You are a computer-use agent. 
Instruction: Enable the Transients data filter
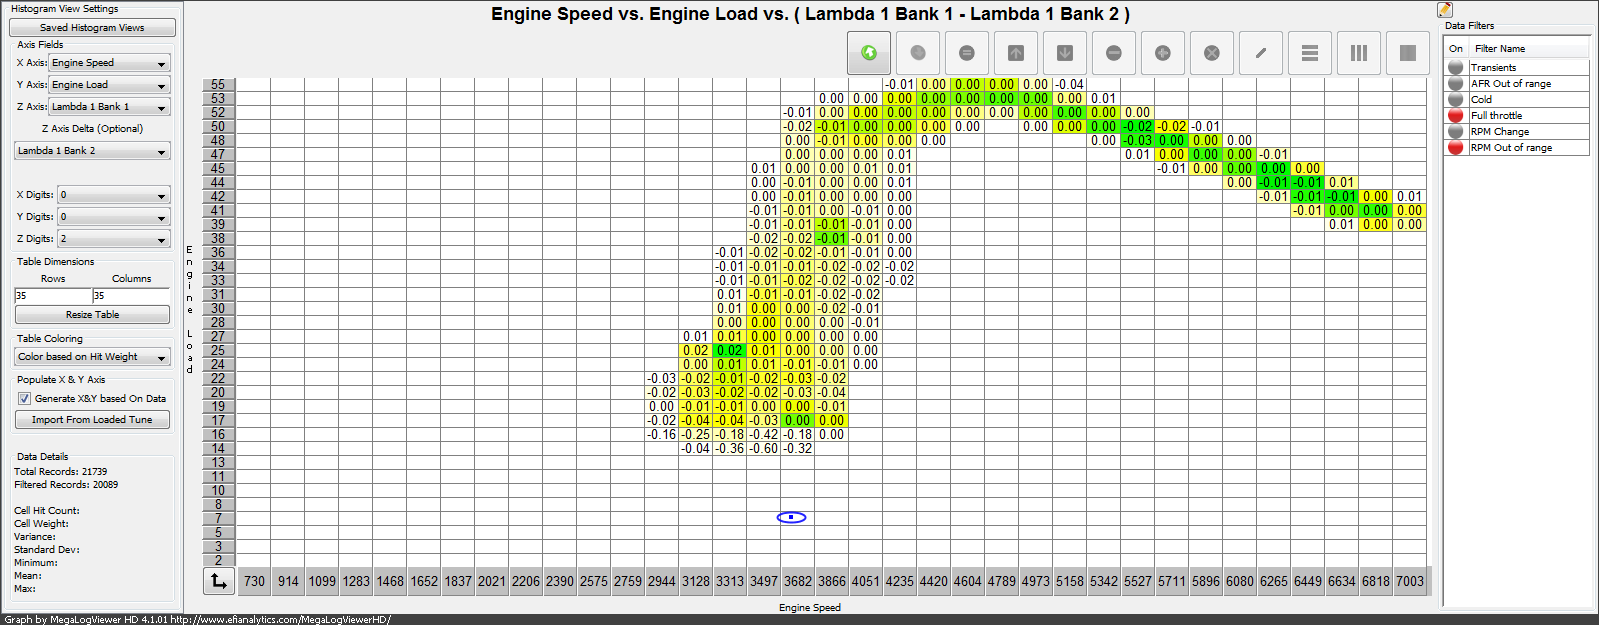(x=1455, y=68)
